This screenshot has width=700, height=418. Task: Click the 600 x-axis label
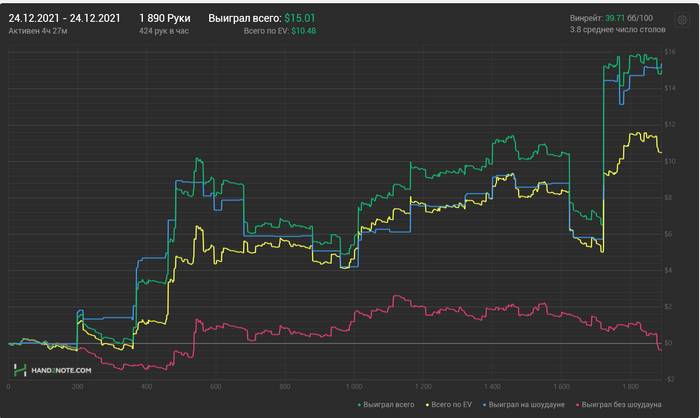[x=216, y=386]
